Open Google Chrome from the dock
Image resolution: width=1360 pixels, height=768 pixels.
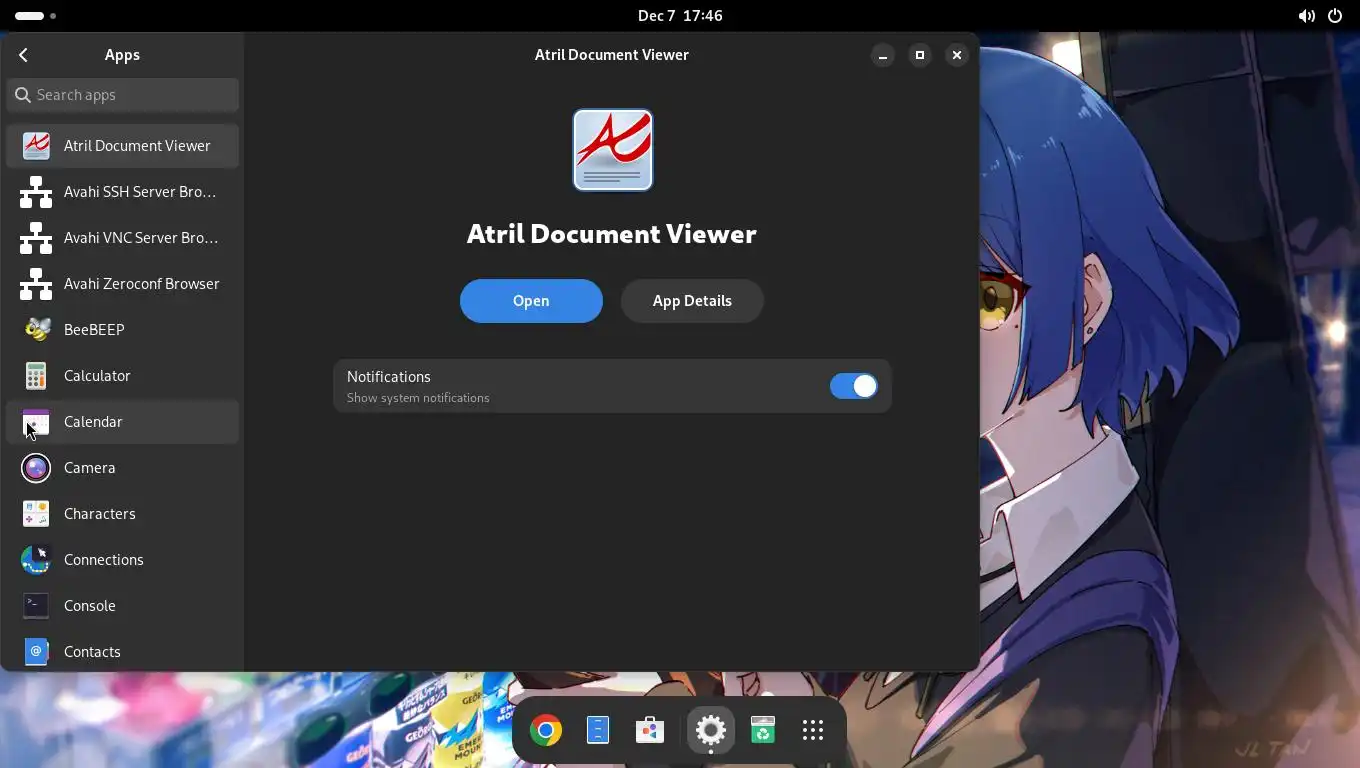[546, 730]
